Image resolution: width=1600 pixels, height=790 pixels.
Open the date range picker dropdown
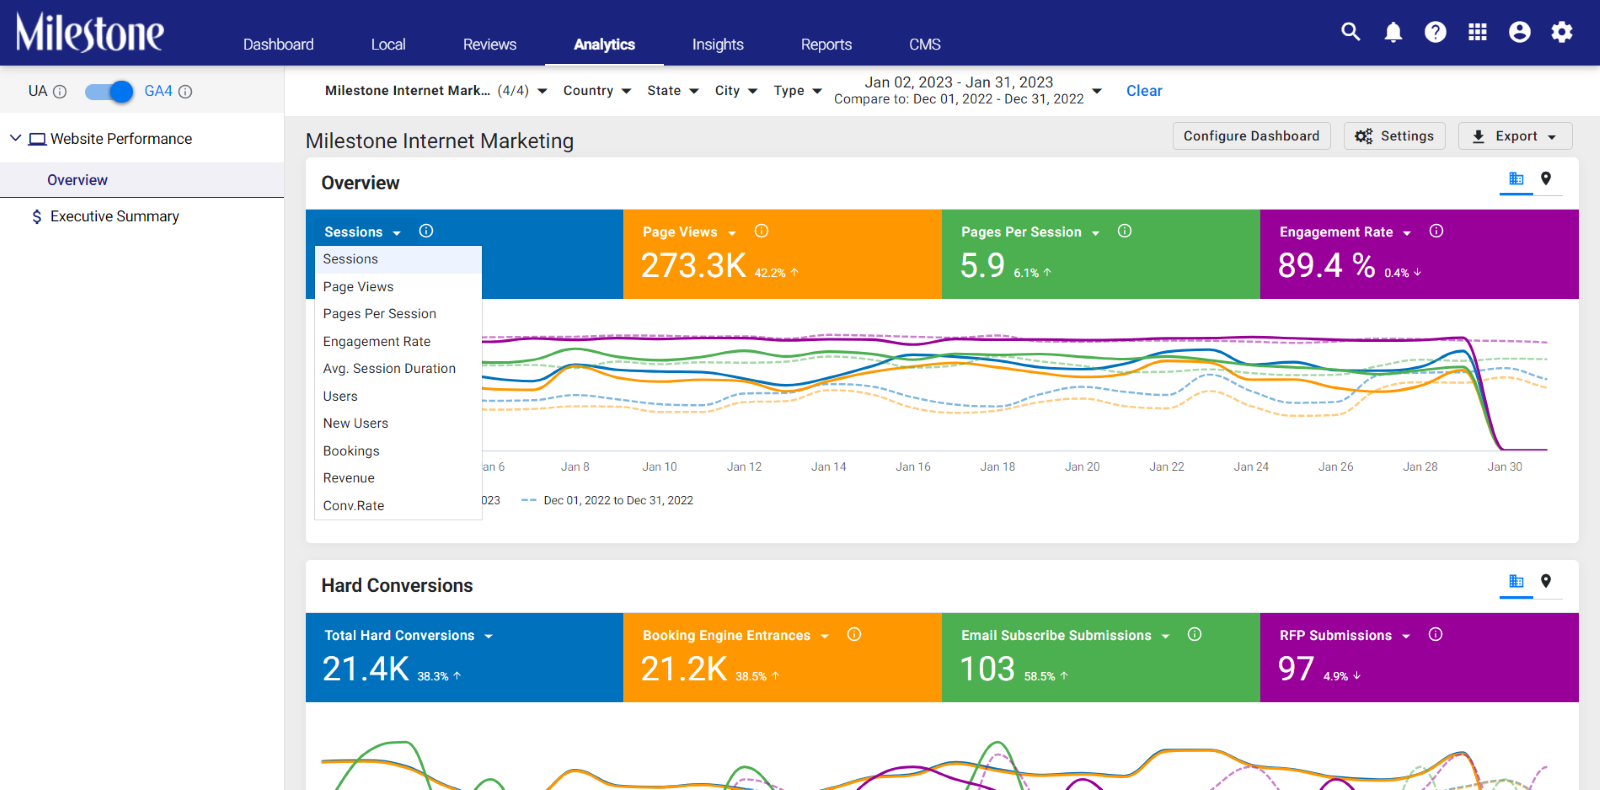pos(968,90)
